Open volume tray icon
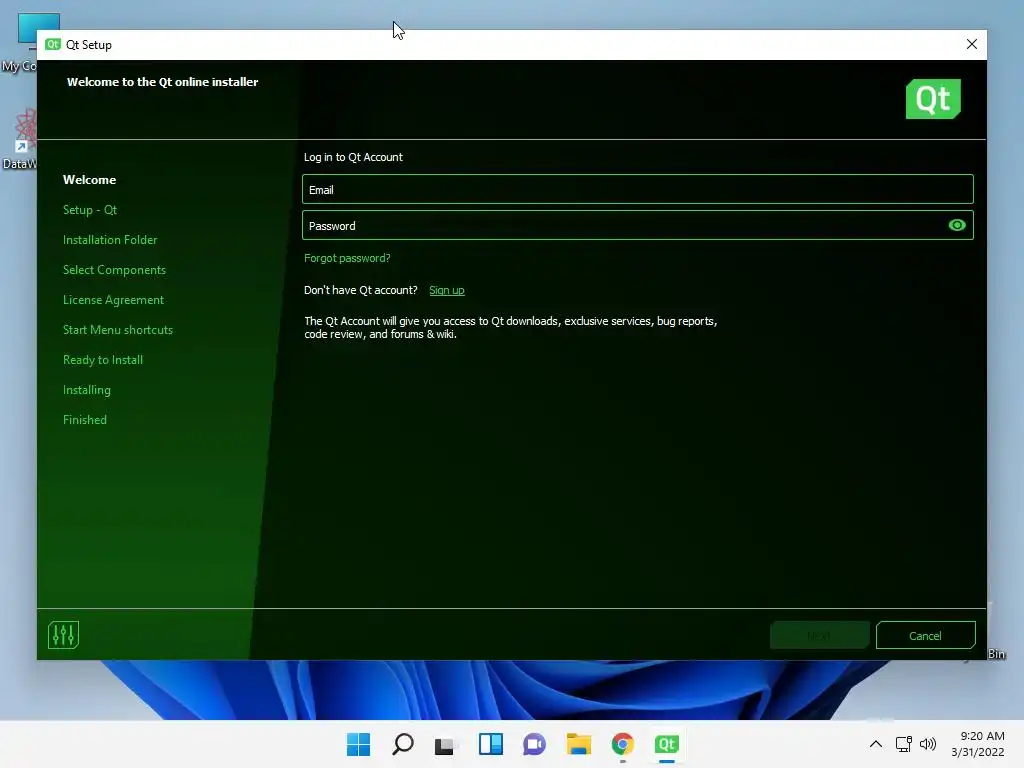This screenshot has width=1024, height=768. pos(927,744)
